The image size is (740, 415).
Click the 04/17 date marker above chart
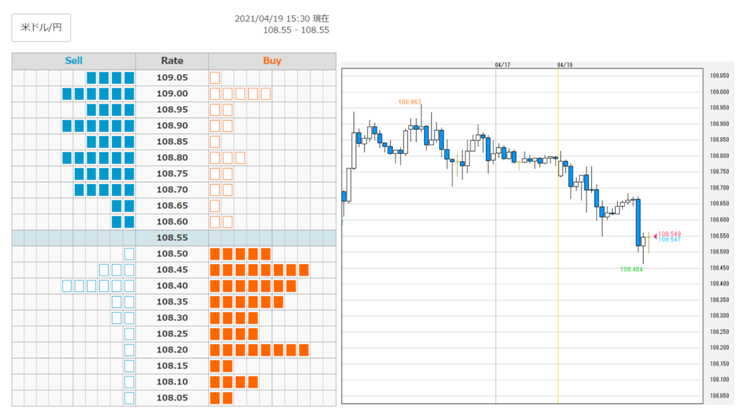click(502, 65)
